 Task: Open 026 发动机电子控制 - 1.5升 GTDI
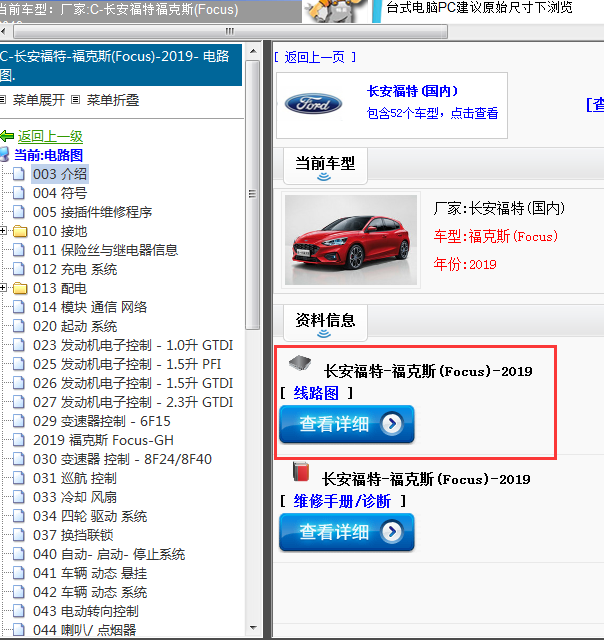(133, 383)
